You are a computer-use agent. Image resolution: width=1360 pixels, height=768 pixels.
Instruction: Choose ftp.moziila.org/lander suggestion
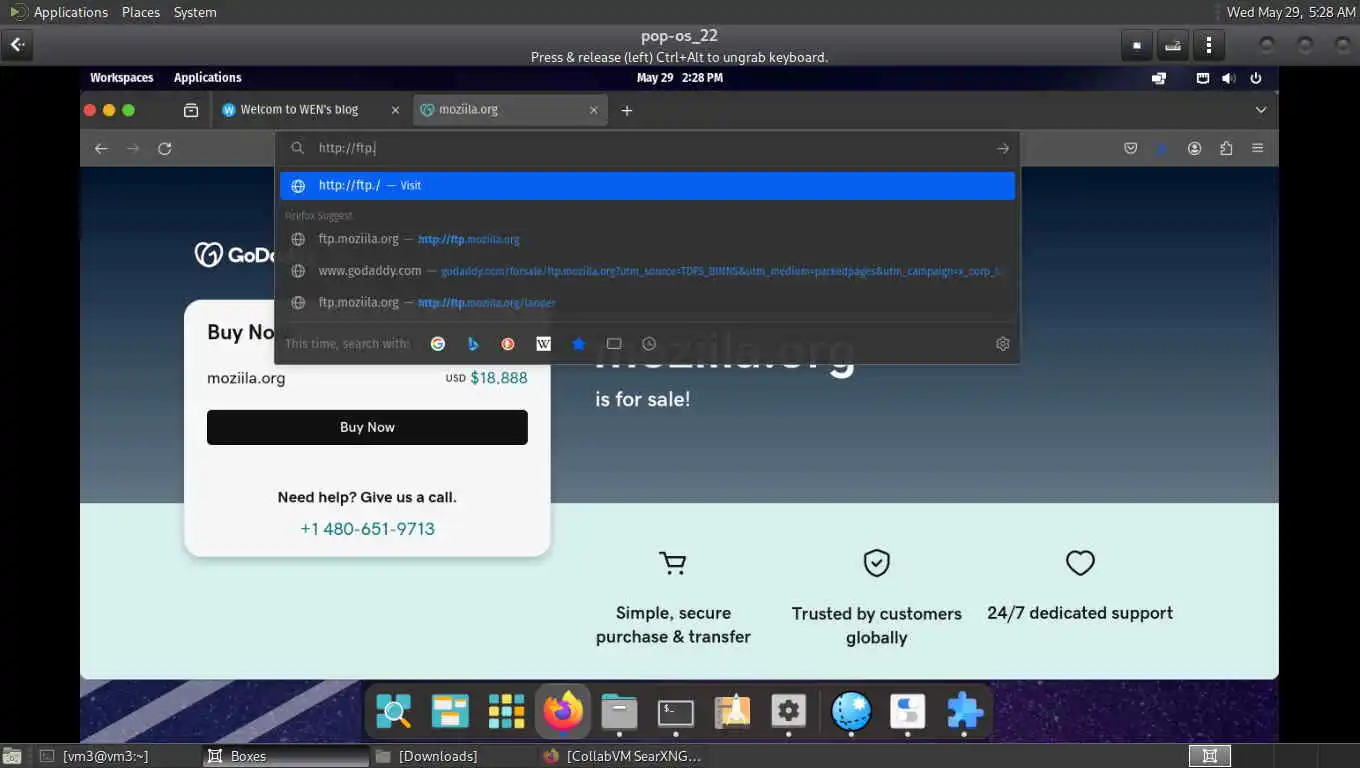coord(647,302)
